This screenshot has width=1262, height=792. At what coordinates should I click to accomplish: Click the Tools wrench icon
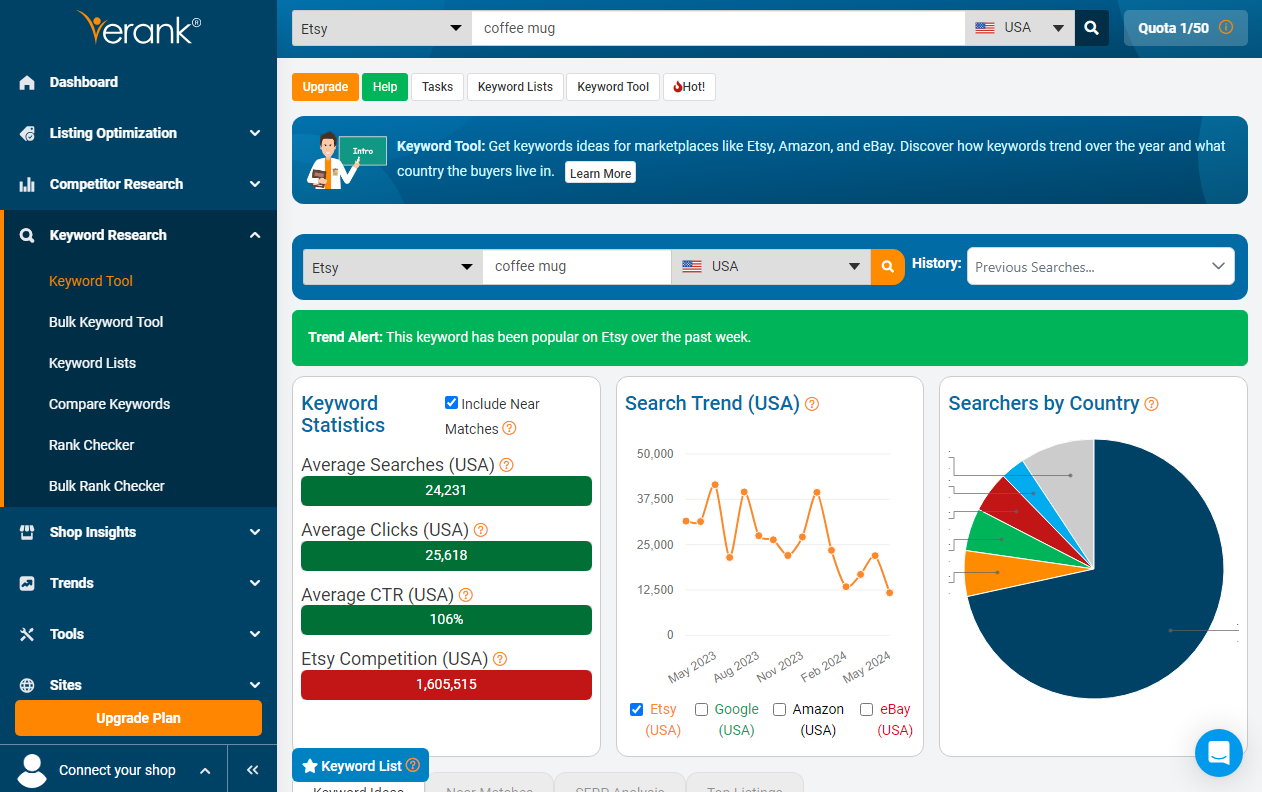tap(27, 635)
